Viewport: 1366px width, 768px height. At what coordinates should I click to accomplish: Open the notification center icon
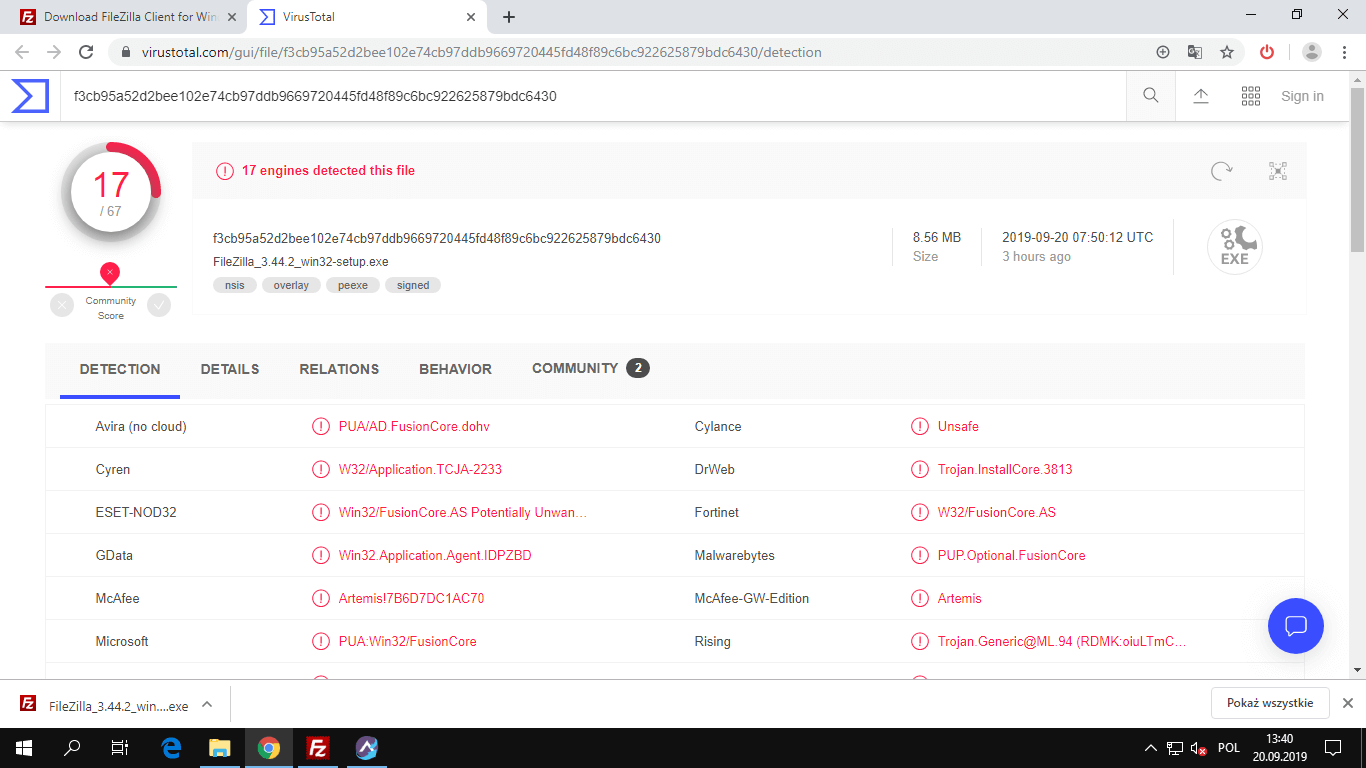click(x=1333, y=748)
